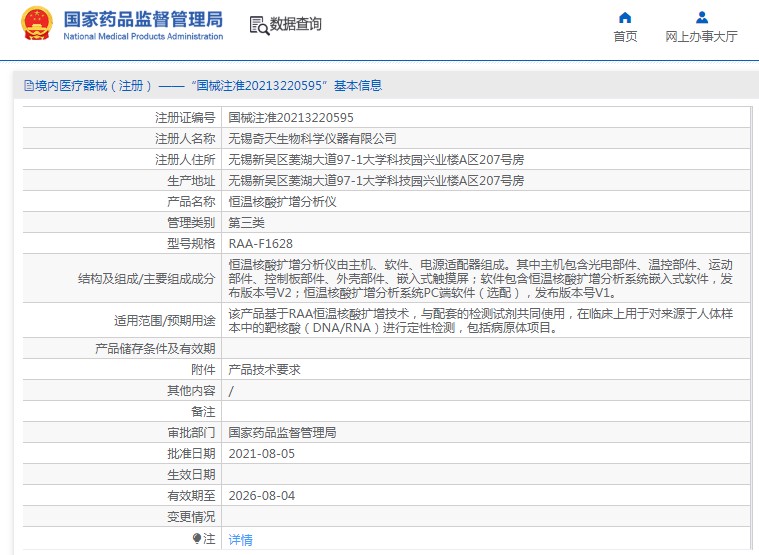Viewport: 759px width, 555px height.
Task: Select attachment value 产品技术要求
Action: coord(264,370)
